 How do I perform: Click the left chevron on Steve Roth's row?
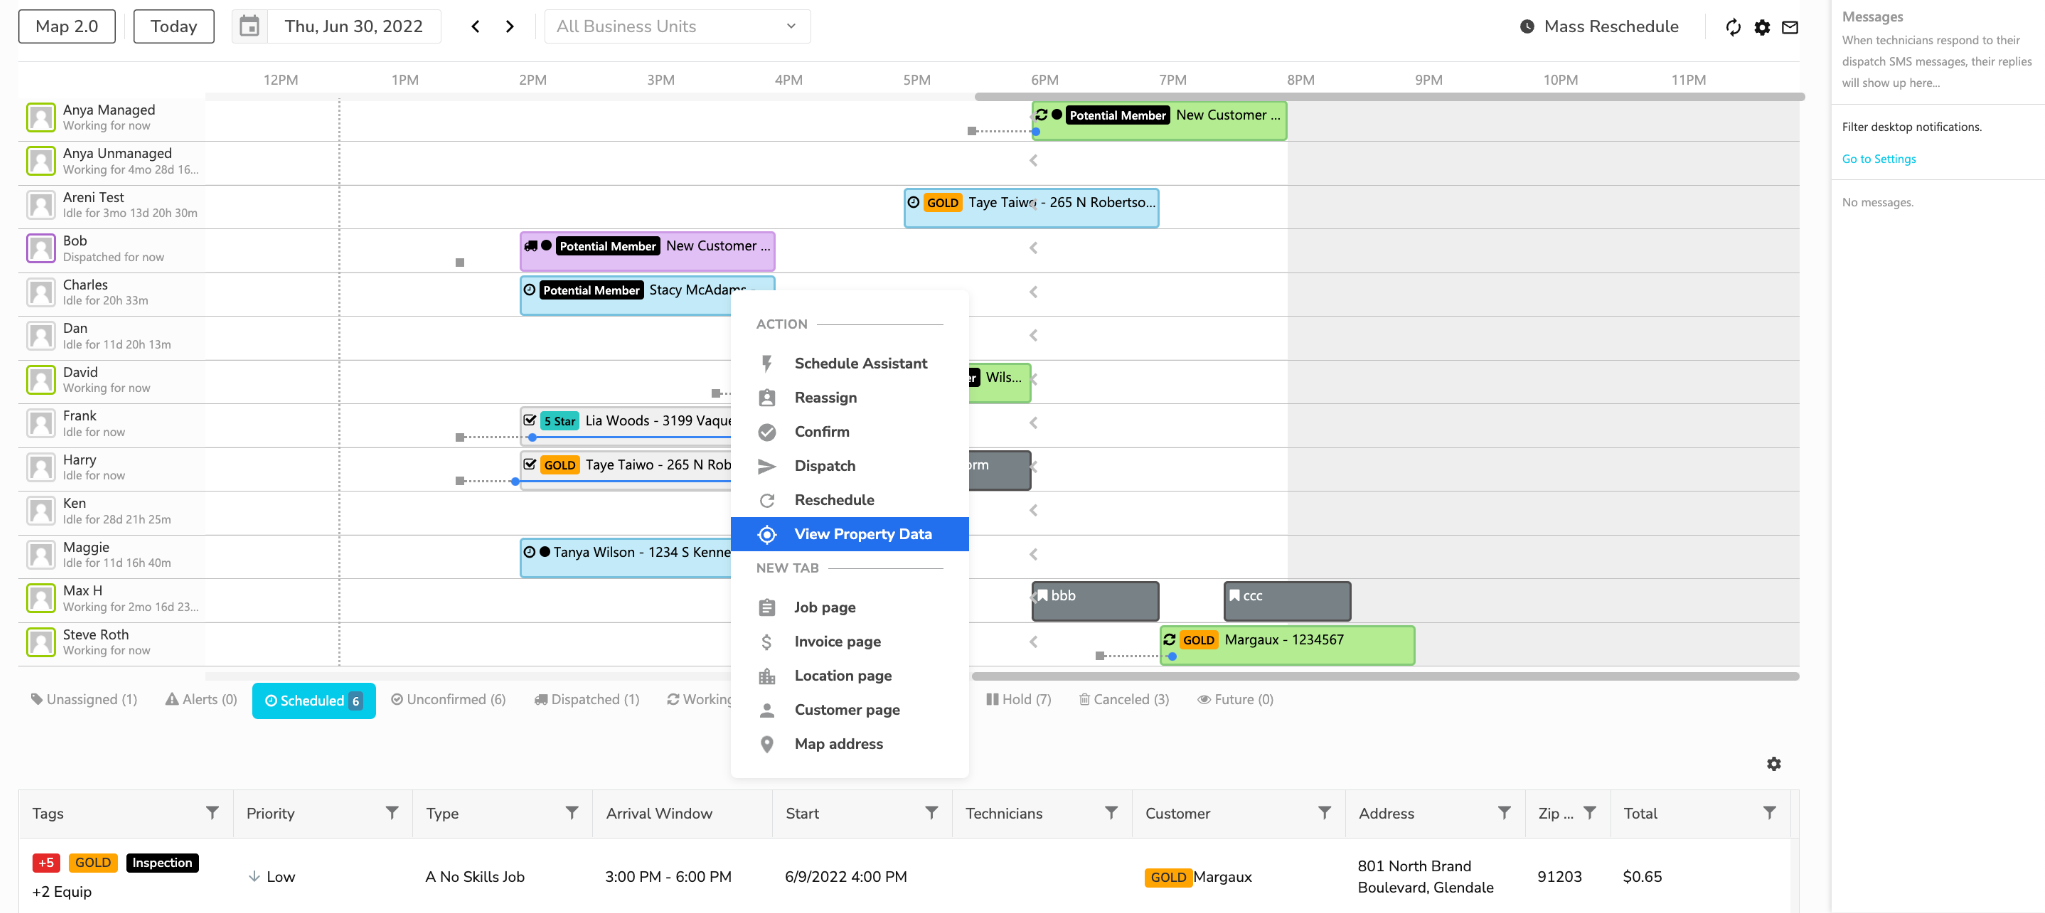(1033, 642)
